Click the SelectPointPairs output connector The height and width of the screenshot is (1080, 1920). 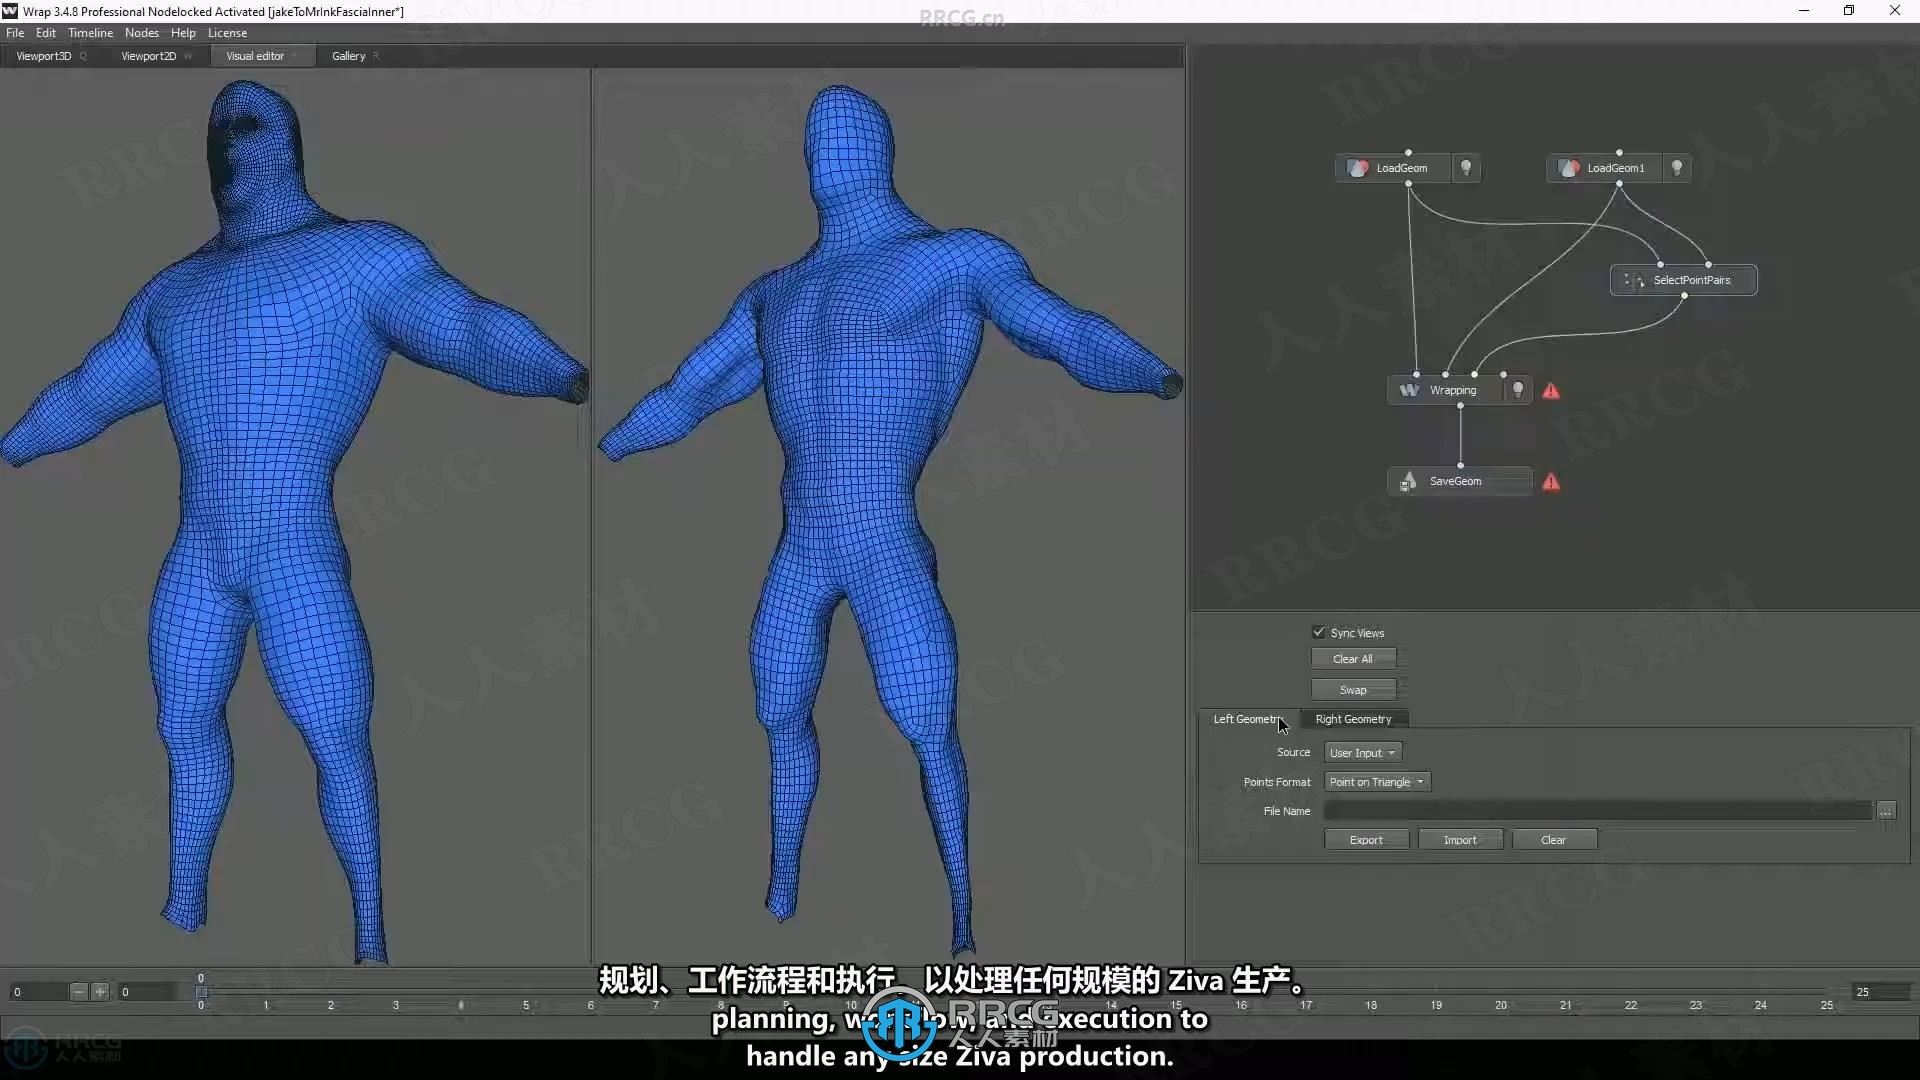pos(1684,296)
